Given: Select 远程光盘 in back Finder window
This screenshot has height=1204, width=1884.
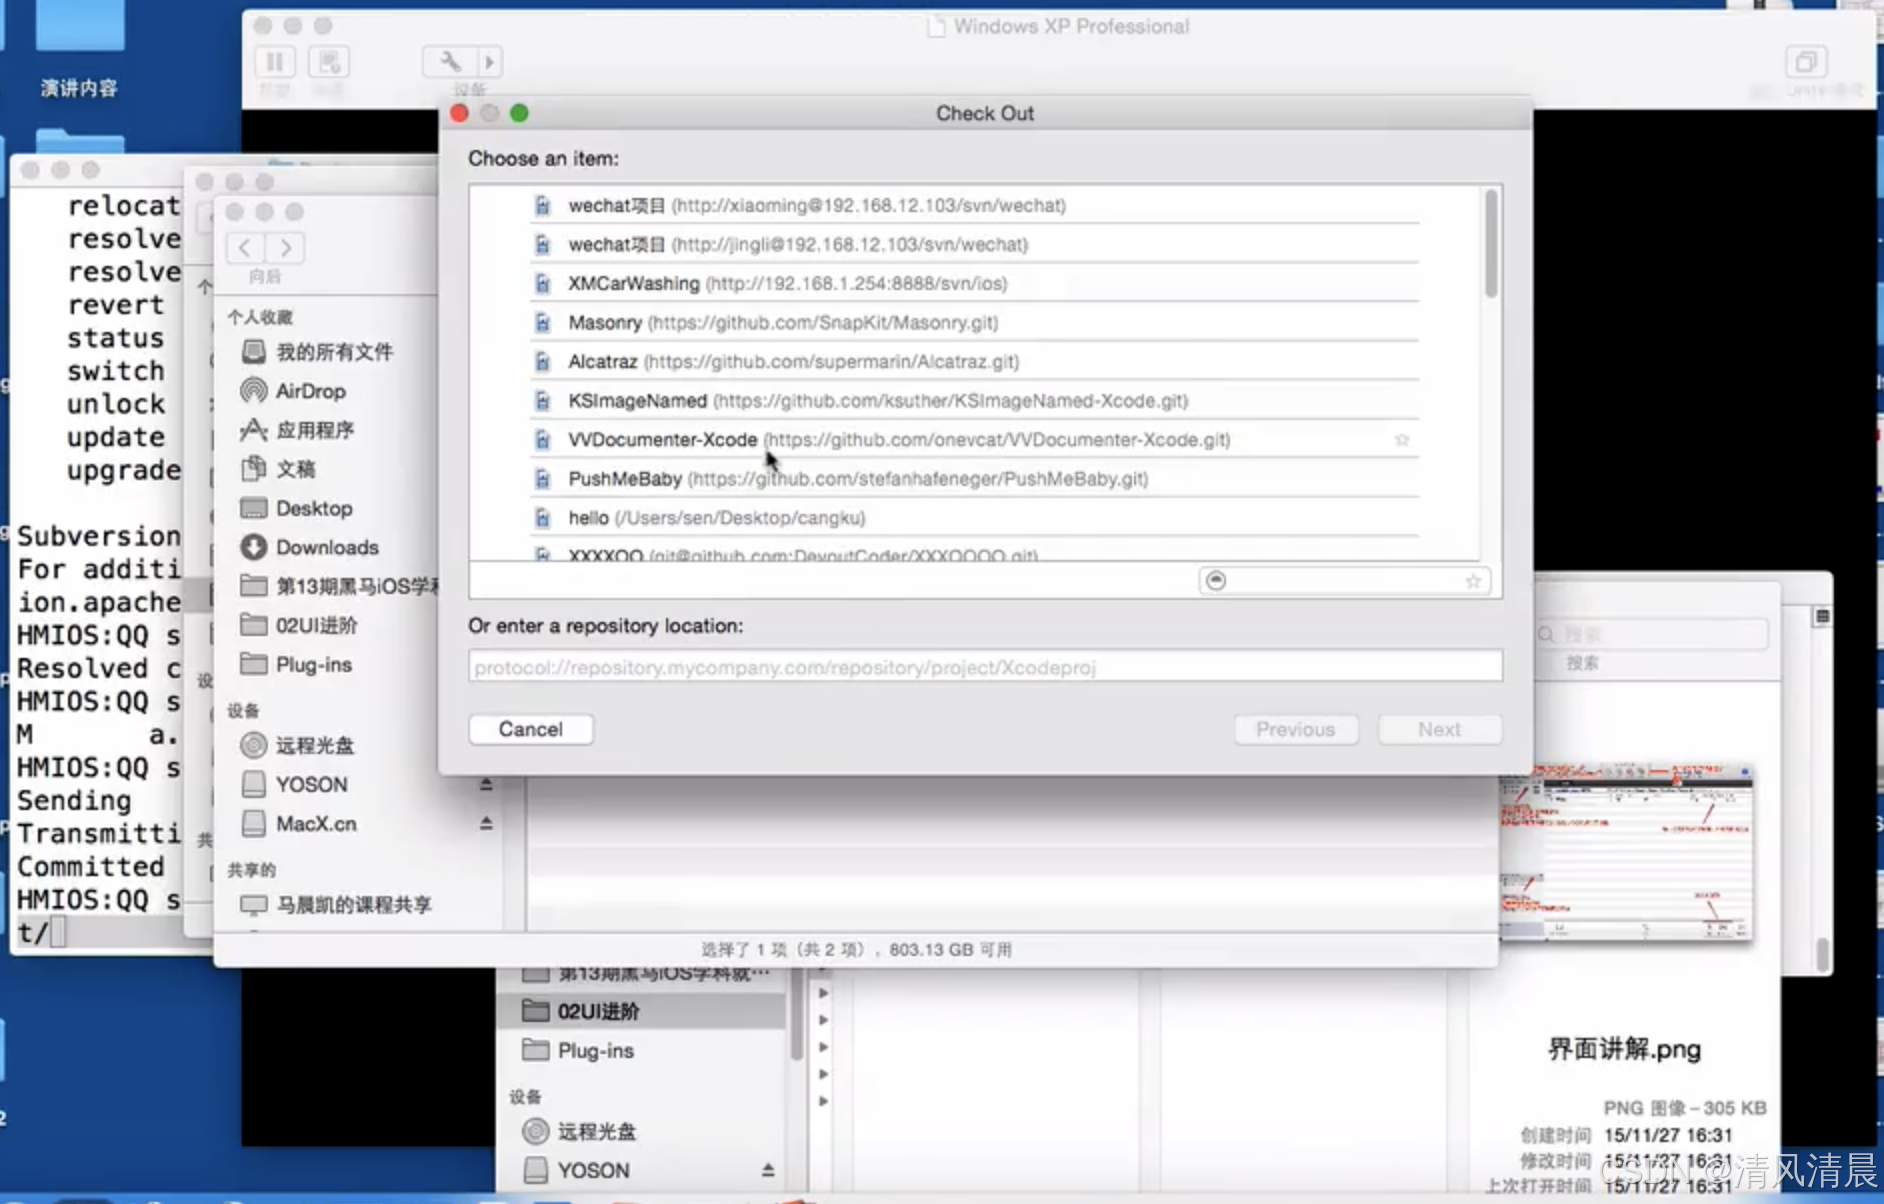Looking at the screenshot, I should (x=580, y=1131).
